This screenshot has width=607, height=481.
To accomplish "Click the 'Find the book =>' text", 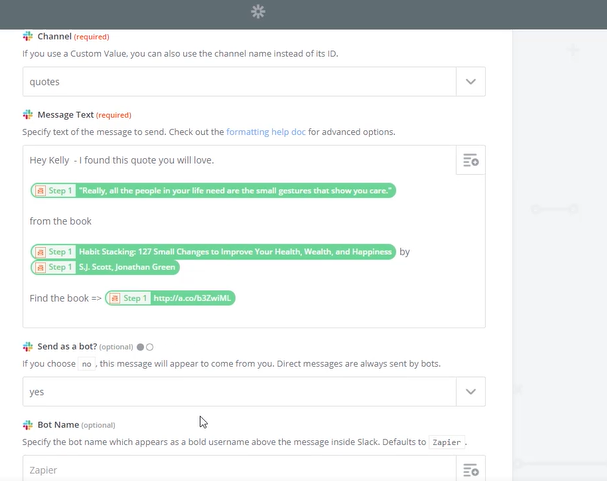I will click(65, 298).
